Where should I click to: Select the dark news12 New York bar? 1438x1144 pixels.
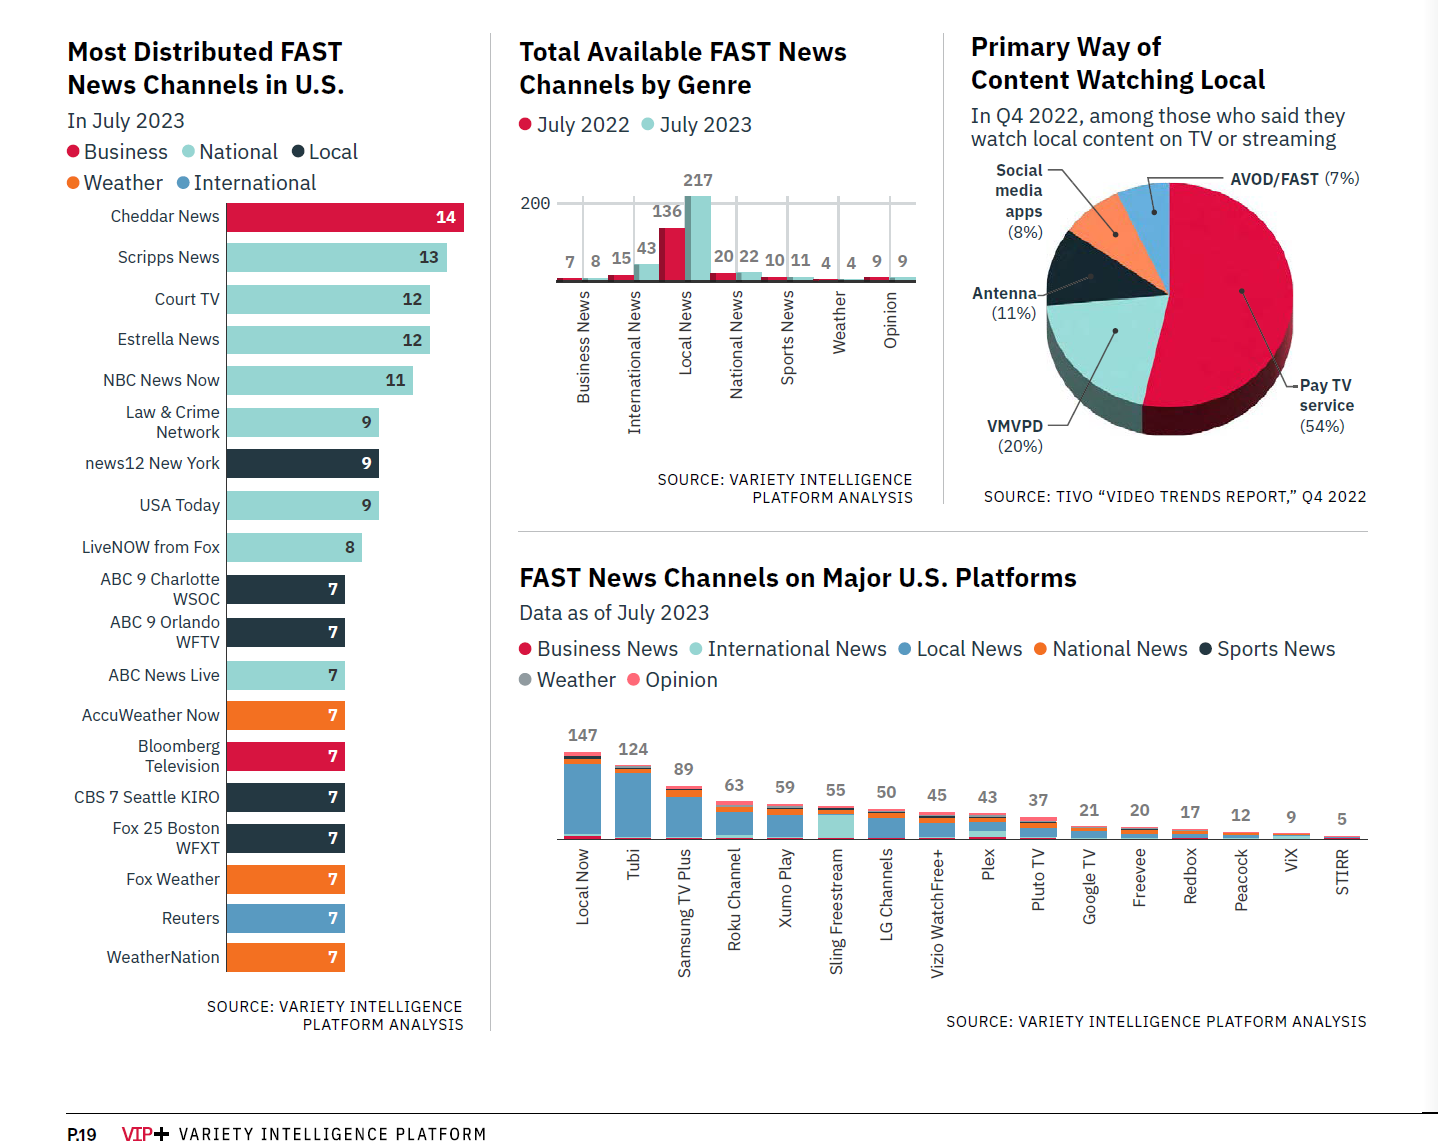click(x=303, y=463)
